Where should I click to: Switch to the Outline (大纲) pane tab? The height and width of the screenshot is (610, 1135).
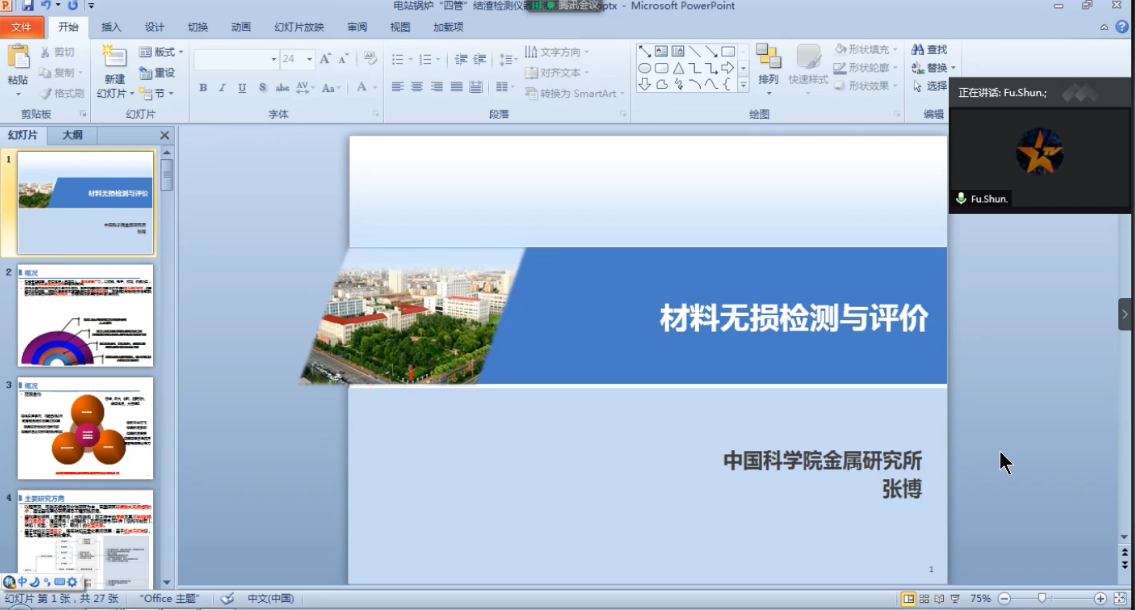[72, 135]
